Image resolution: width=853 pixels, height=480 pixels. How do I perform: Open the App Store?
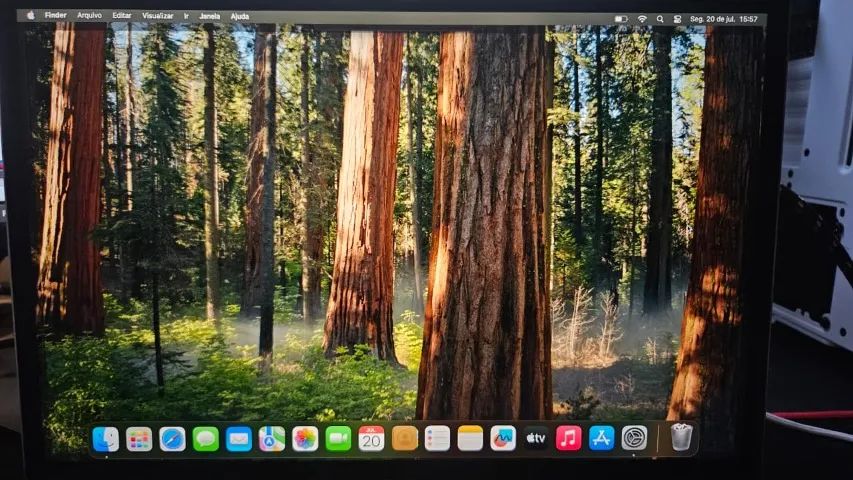[x=602, y=439]
